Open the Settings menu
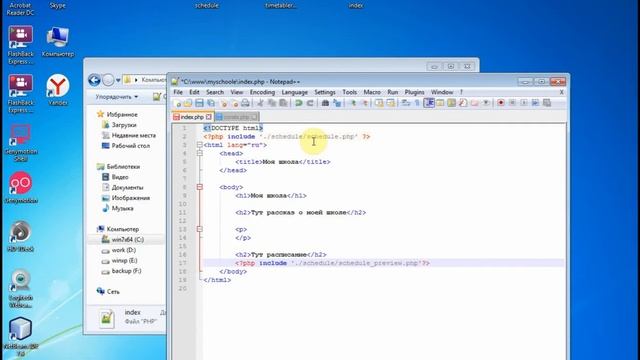The width and height of the screenshot is (640, 360). 324,92
